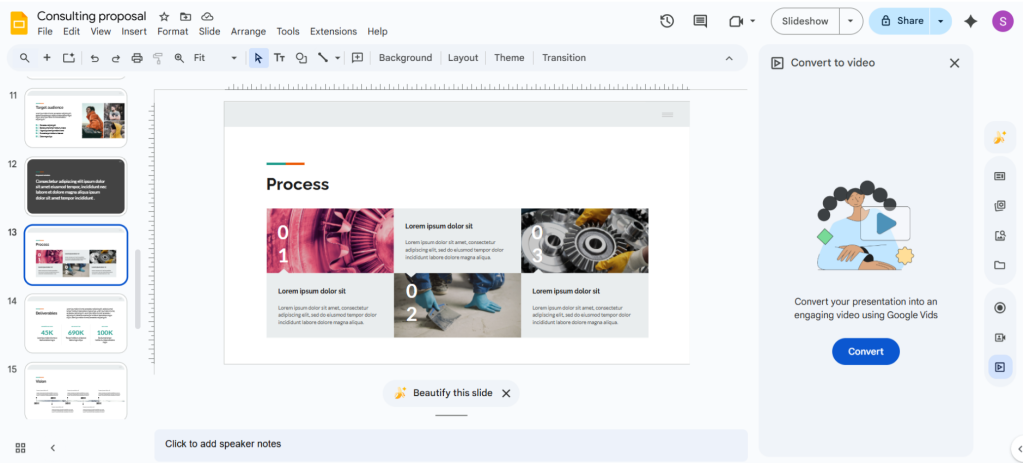Choose the select arrow cursor tool

click(259, 58)
